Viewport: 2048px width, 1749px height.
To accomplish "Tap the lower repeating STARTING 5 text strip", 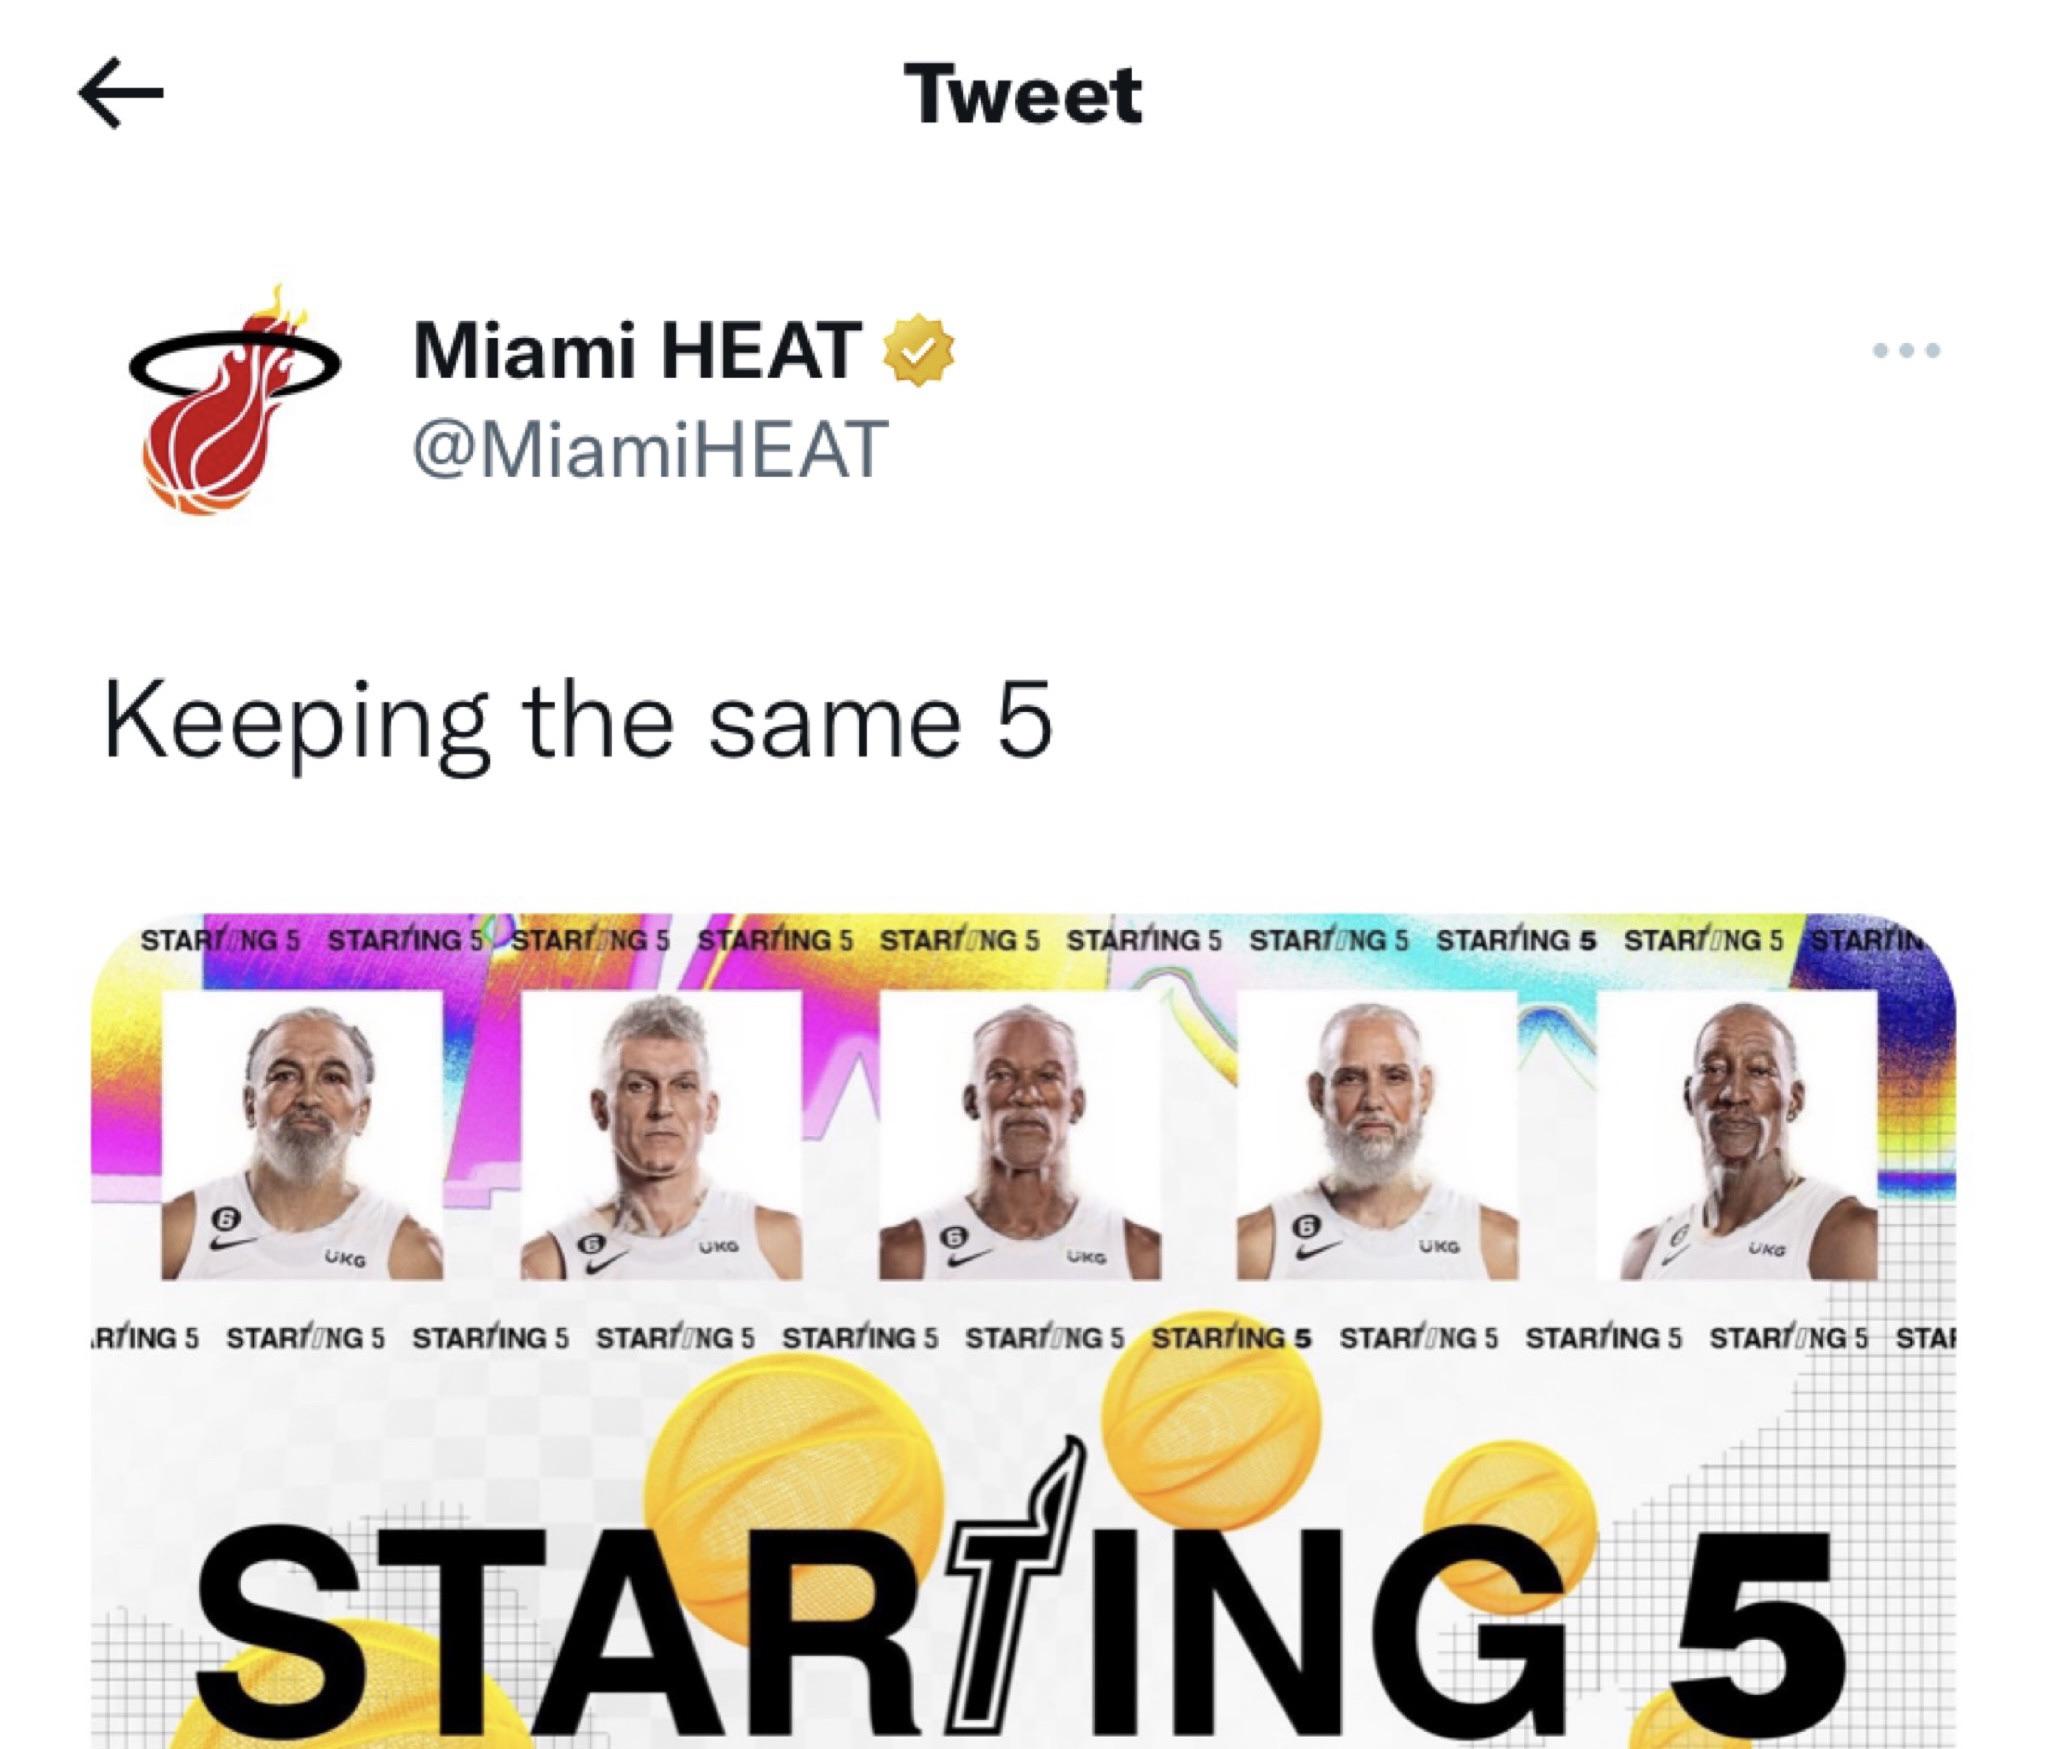I will pyautogui.click(x=1022, y=1338).
